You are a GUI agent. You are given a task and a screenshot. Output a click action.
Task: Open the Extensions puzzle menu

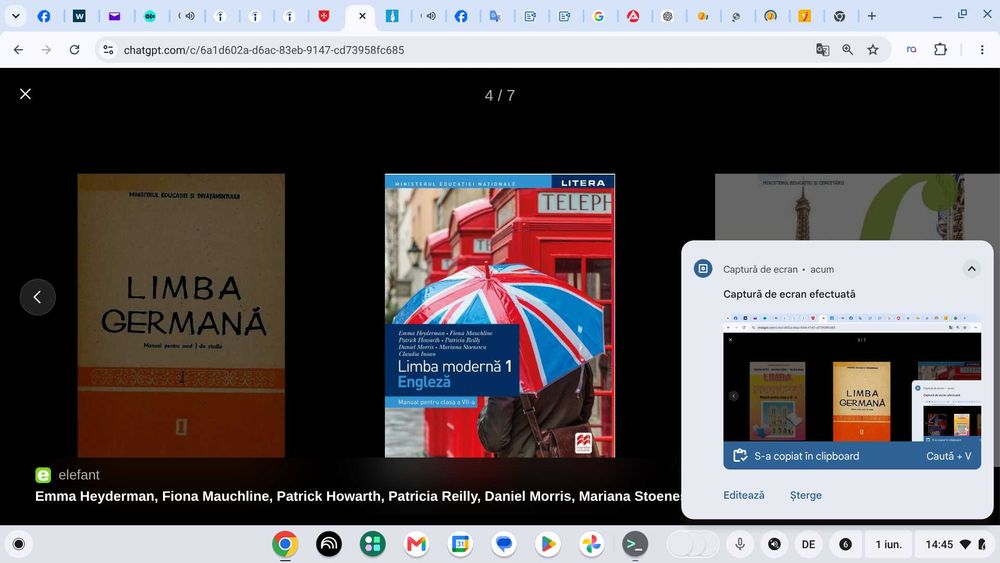(x=941, y=50)
